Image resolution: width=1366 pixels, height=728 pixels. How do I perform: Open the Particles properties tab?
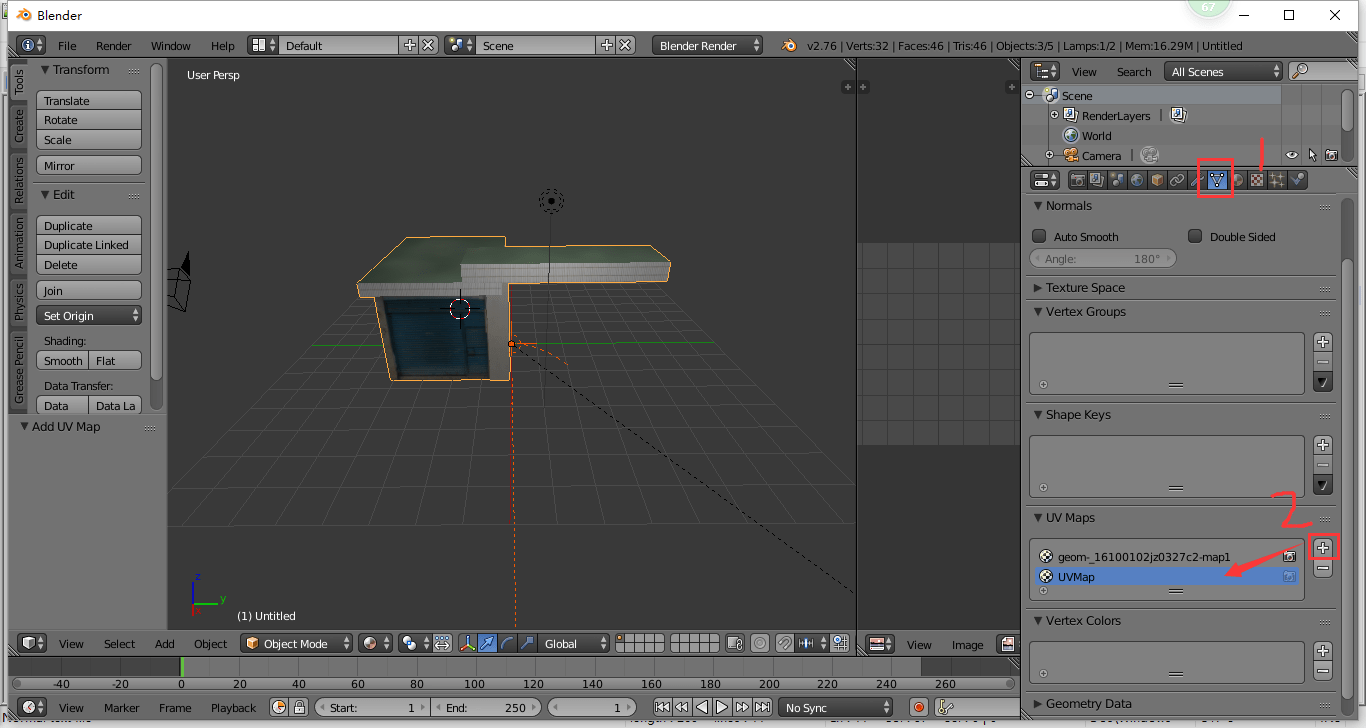click(1276, 179)
